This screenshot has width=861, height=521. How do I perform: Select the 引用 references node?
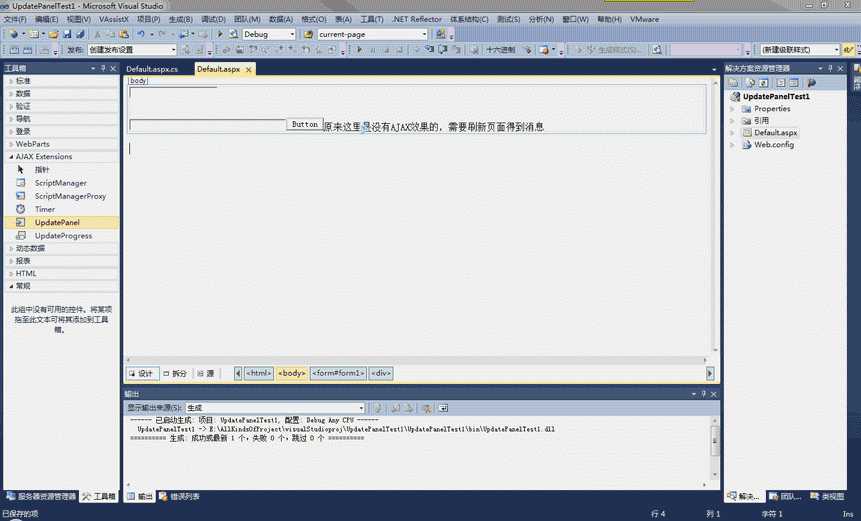click(761, 121)
